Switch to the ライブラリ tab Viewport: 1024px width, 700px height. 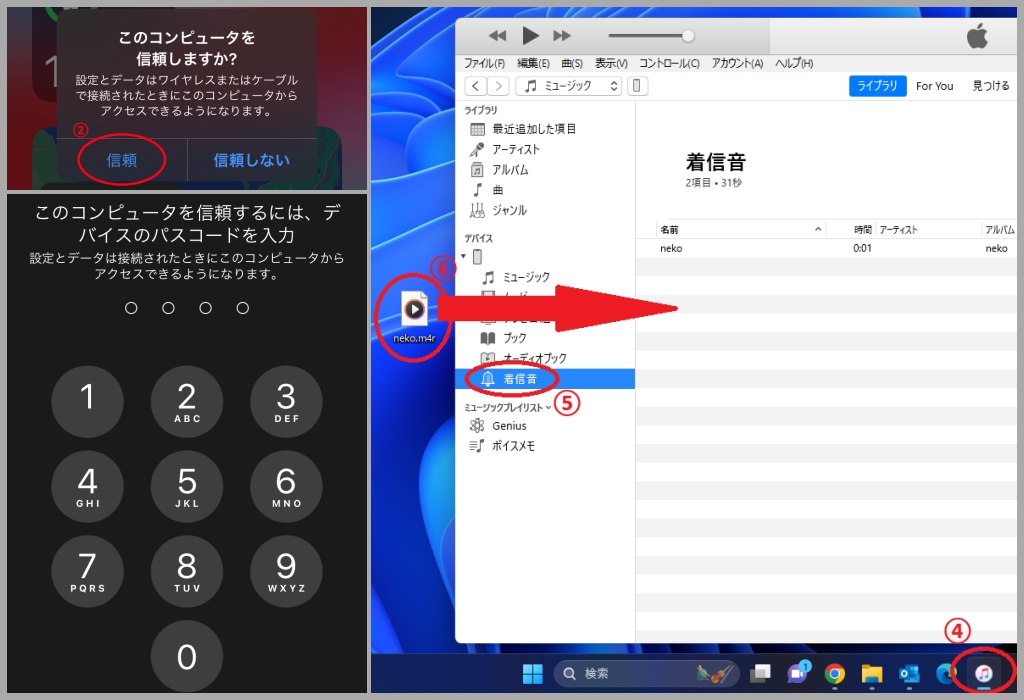(x=877, y=86)
